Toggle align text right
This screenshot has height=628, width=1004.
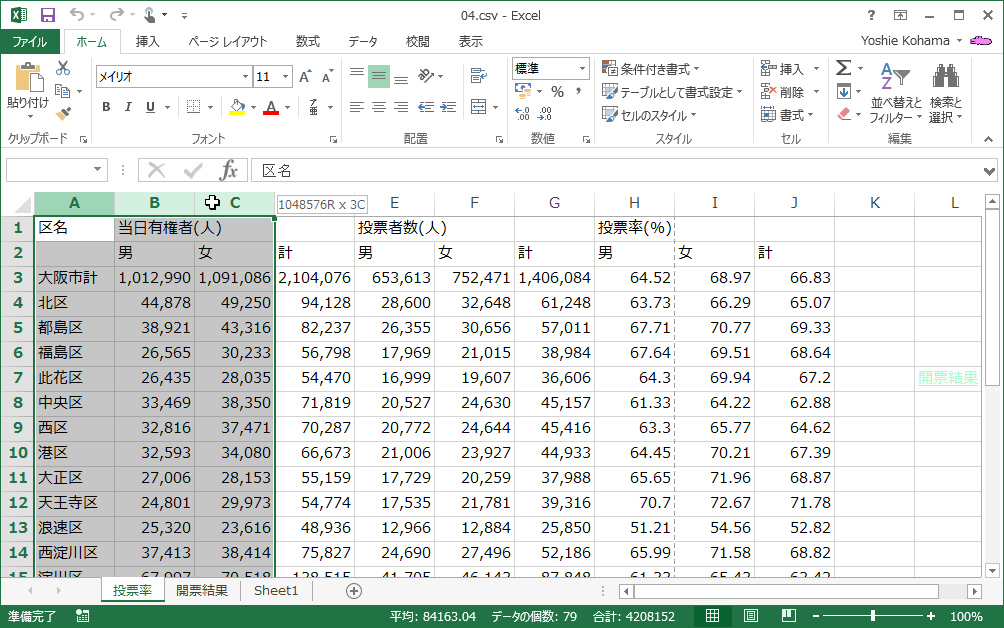[401, 107]
